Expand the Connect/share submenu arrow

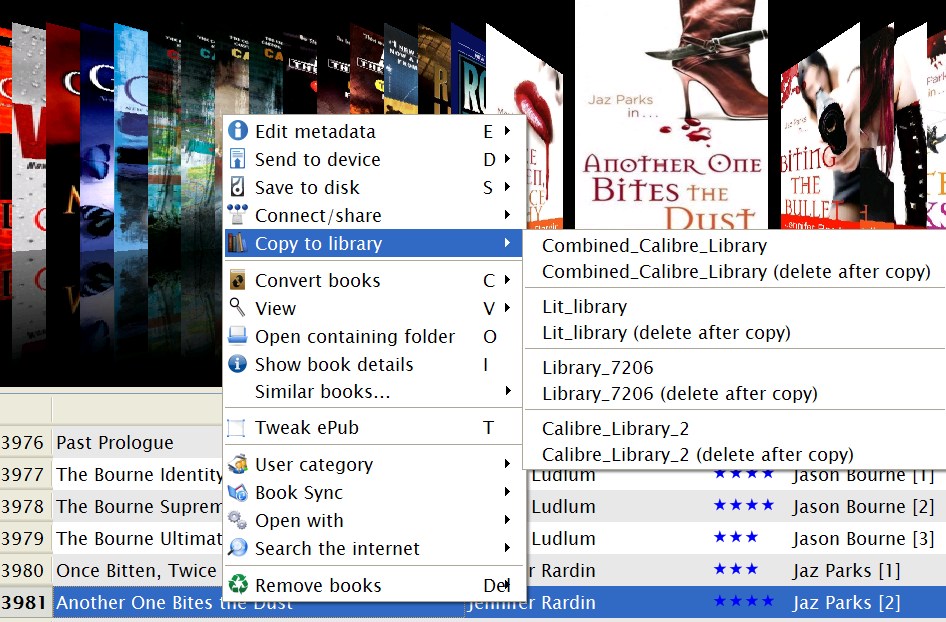tap(507, 214)
